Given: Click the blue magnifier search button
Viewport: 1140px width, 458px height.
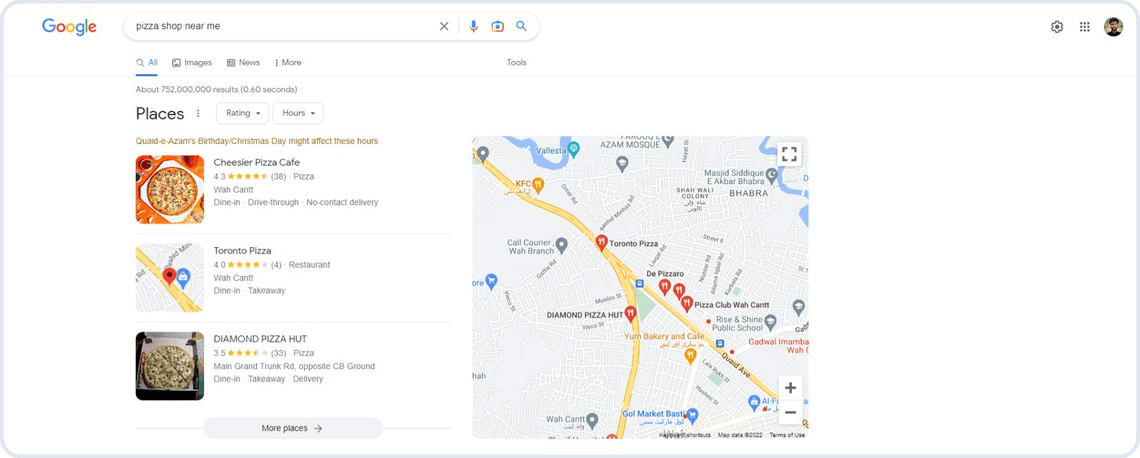Looking at the screenshot, I should click(521, 27).
